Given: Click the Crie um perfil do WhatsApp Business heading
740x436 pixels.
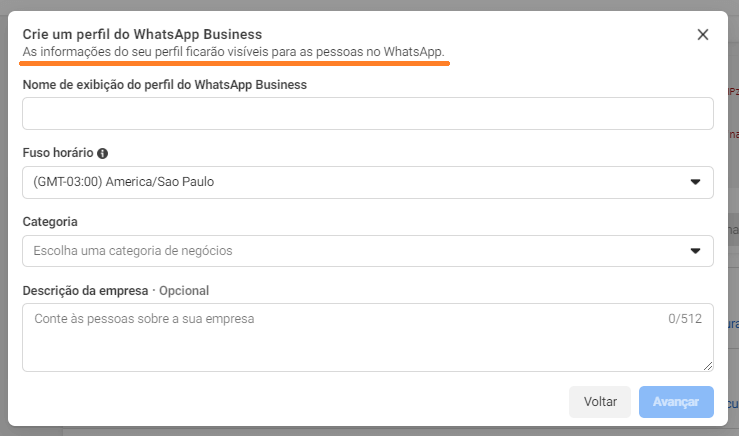Looking at the screenshot, I should pyautogui.click(x=142, y=34).
